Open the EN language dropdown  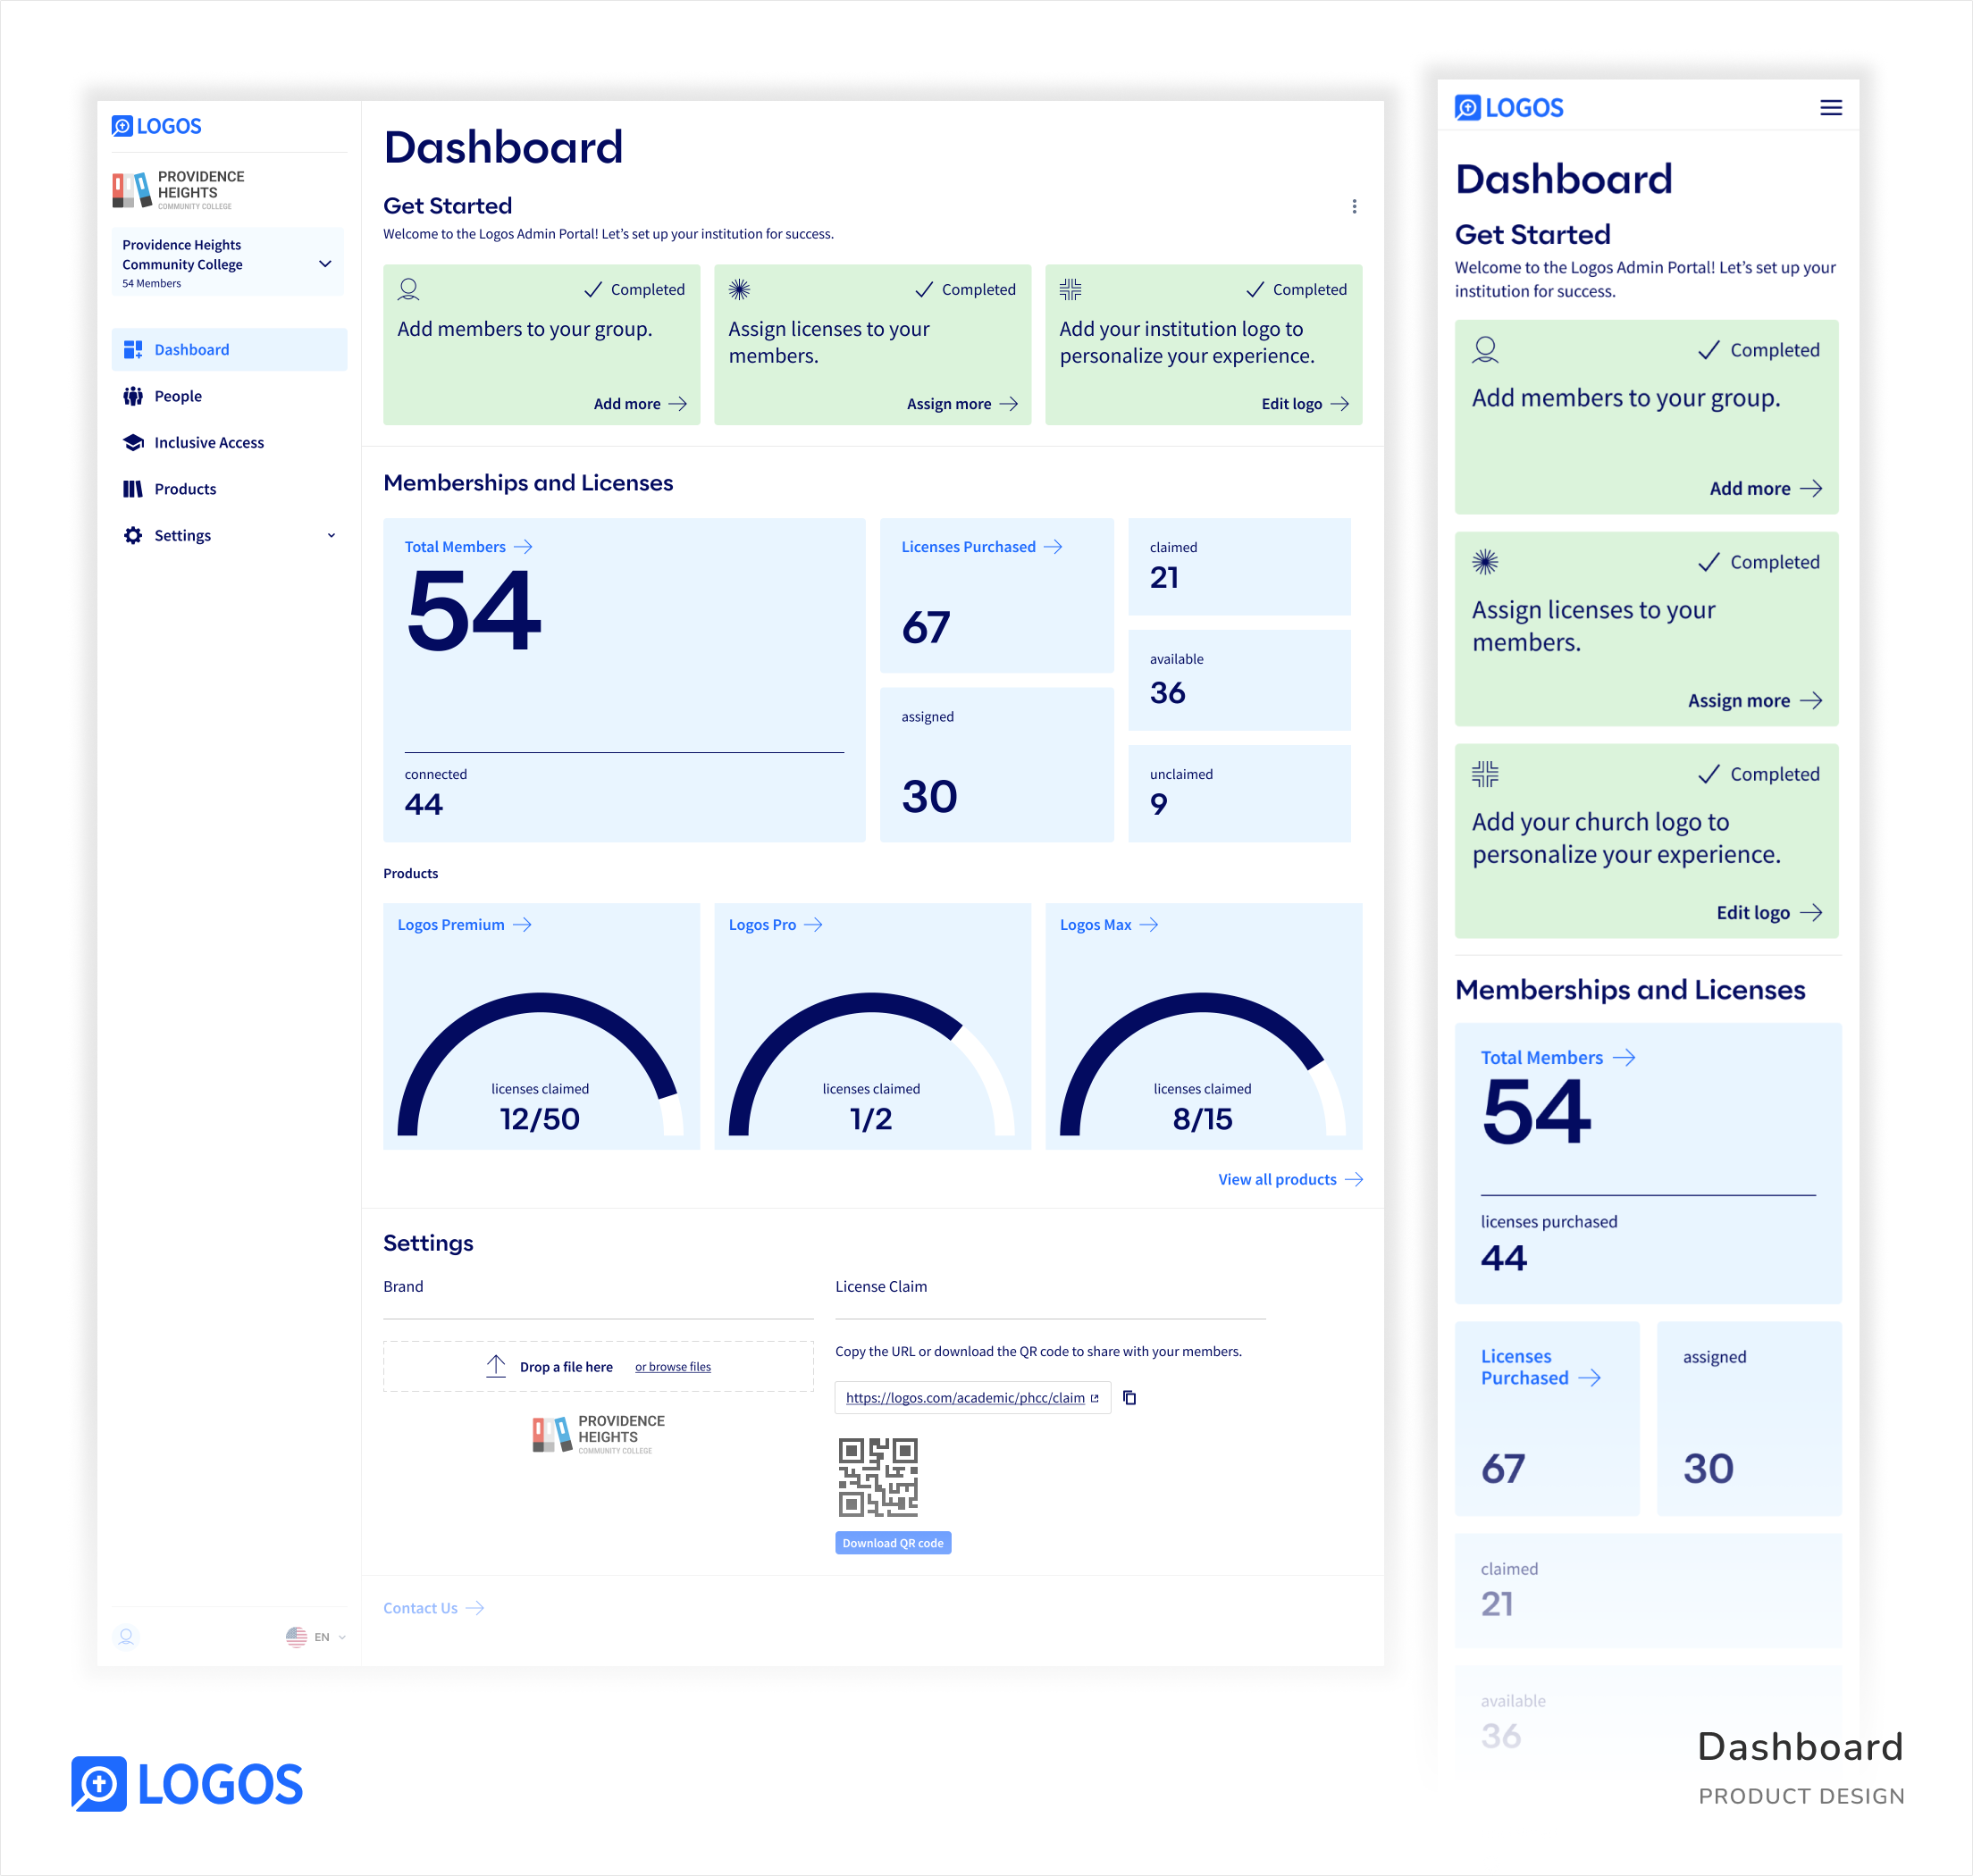(x=330, y=1637)
